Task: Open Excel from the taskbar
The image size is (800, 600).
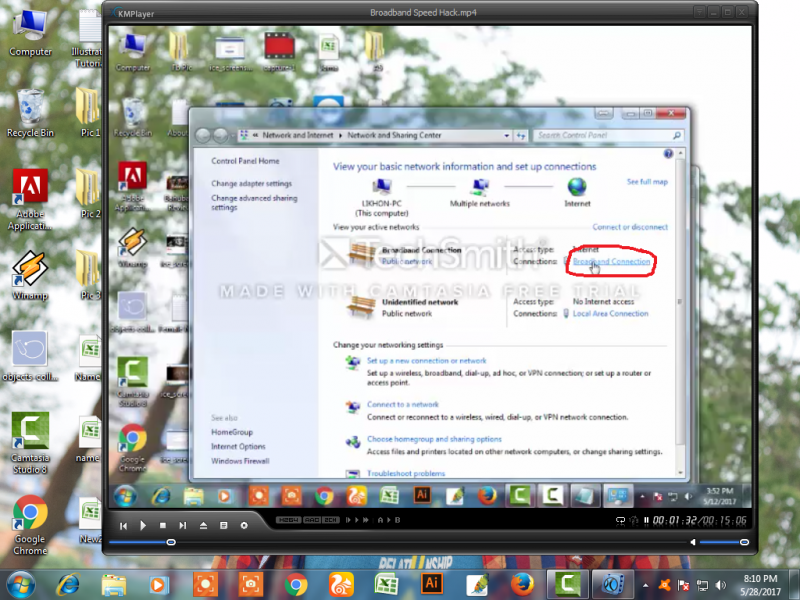Action: [386, 585]
